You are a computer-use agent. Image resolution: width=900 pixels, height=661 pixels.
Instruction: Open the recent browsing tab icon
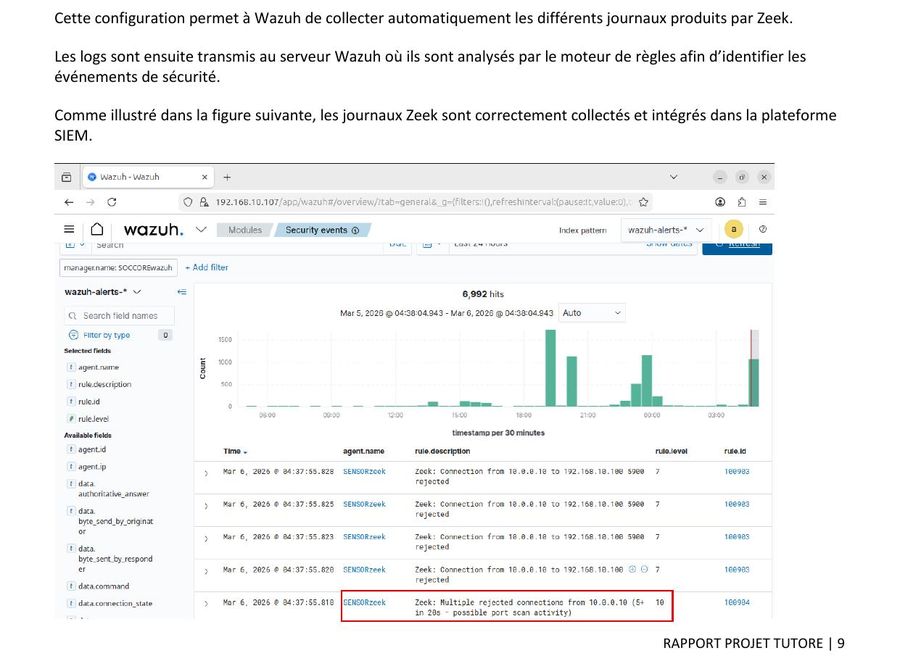[x=67, y=177]
